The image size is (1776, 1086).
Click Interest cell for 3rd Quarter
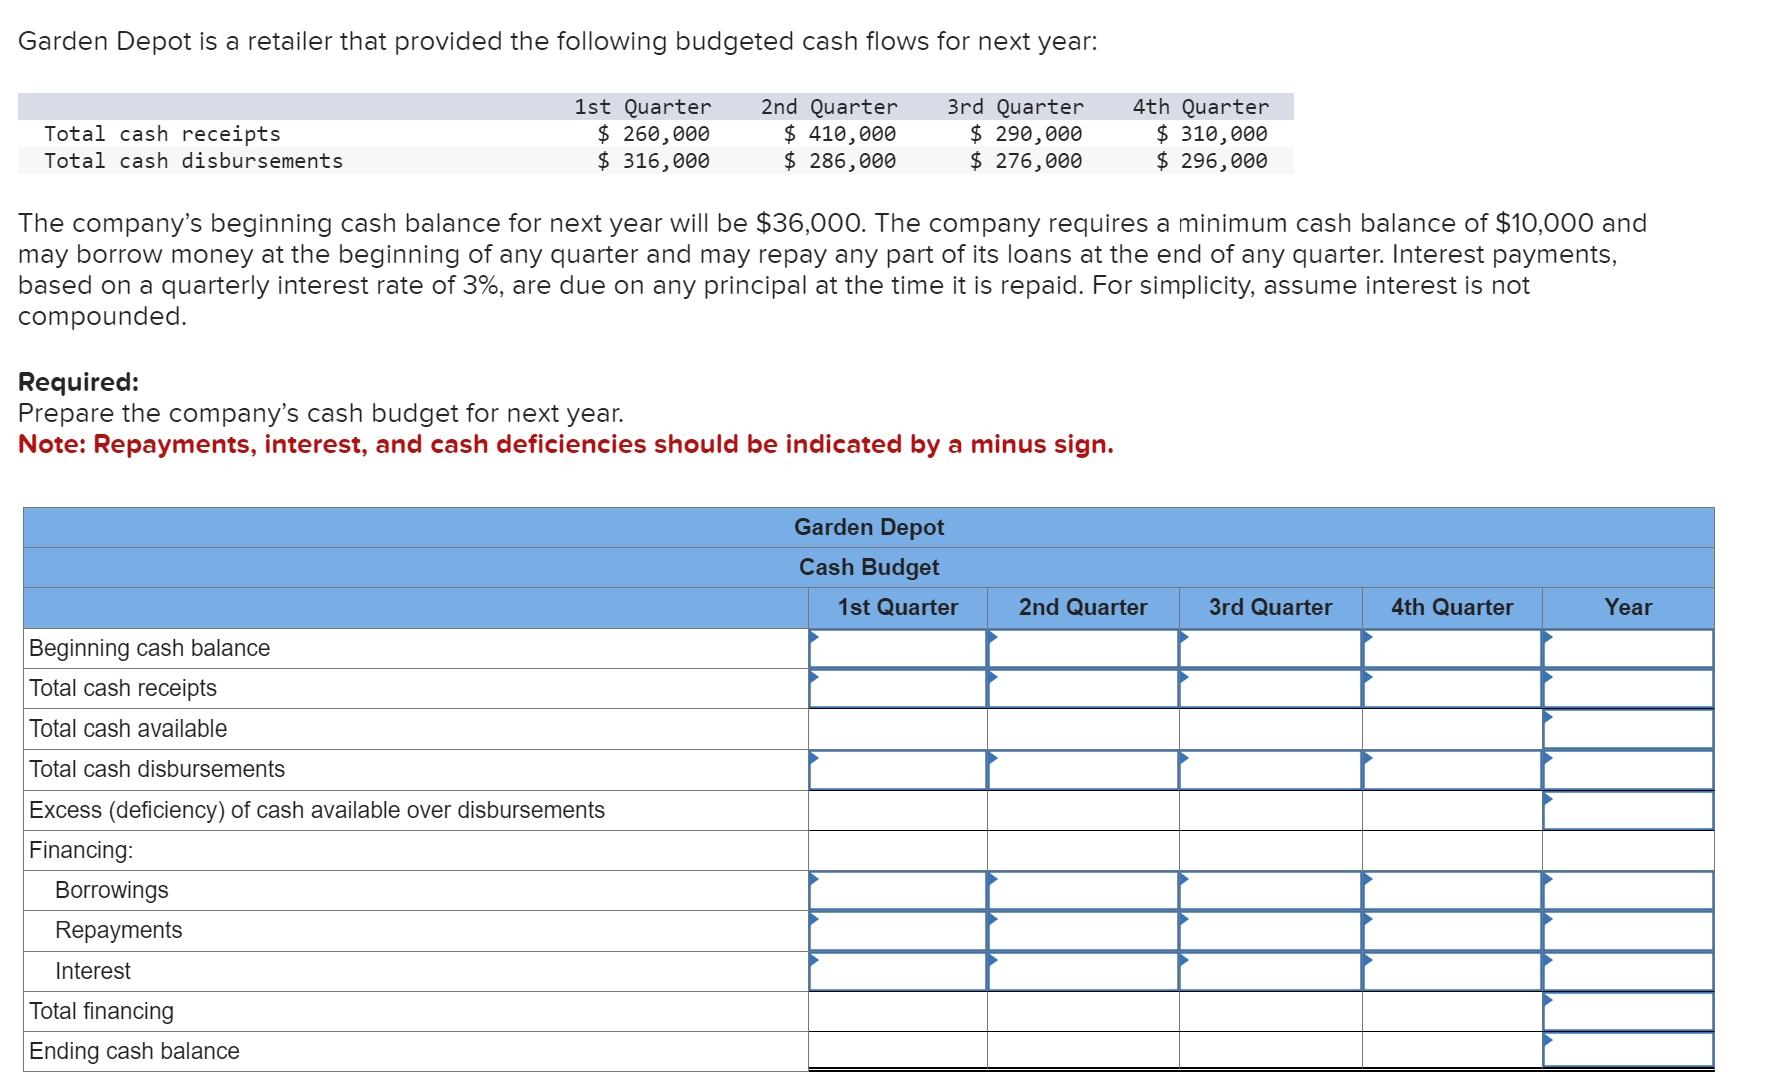(1271, 971)
